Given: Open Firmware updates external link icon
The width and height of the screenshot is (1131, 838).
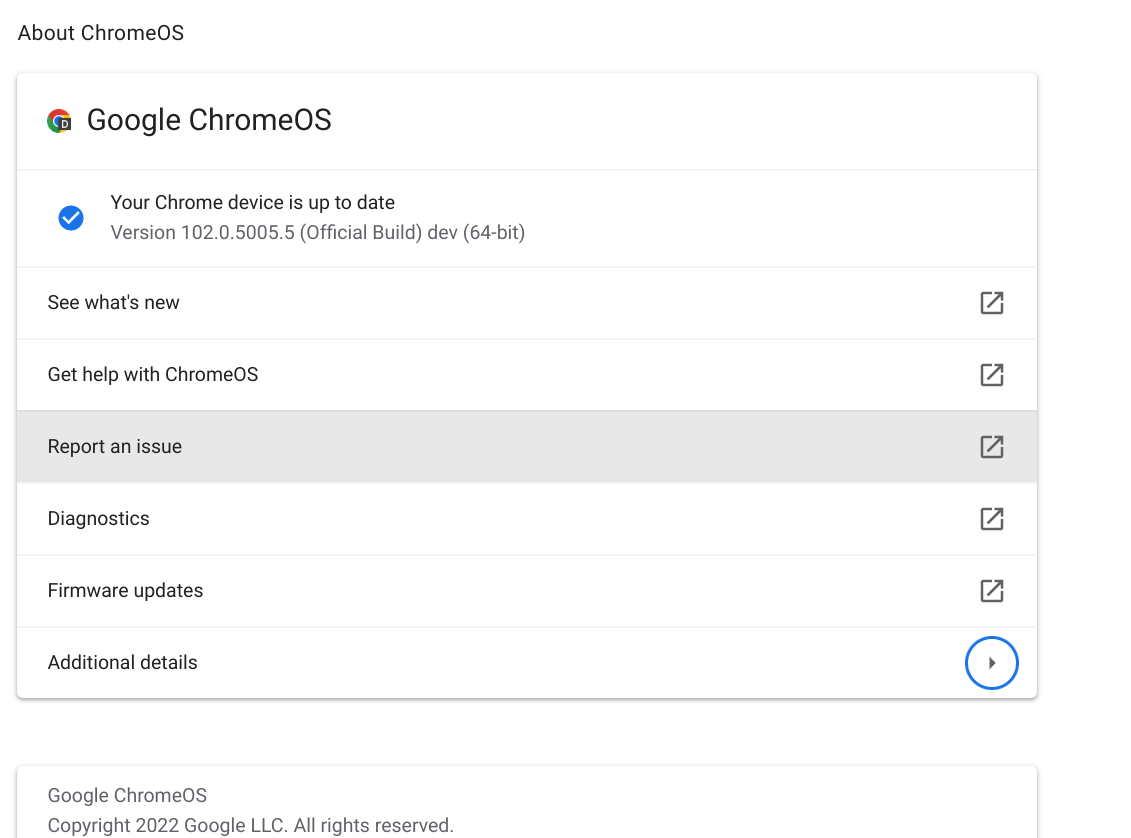Looking at the screenshot, I should (x=992, y=591).
